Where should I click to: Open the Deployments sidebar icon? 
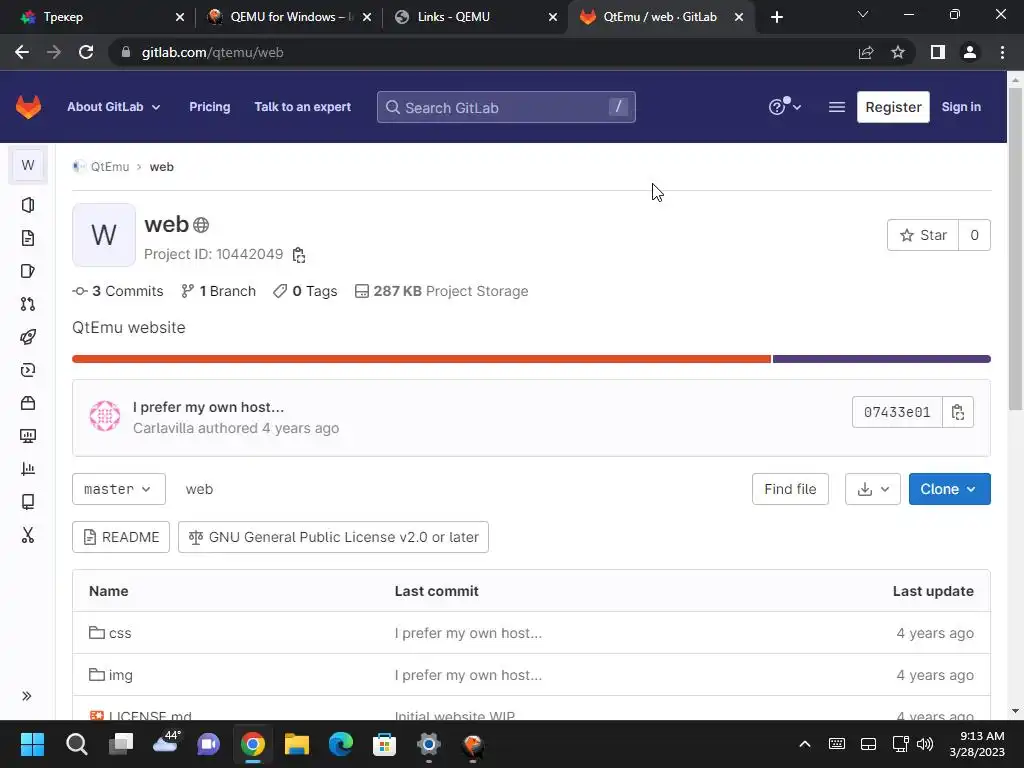[27, 370]
